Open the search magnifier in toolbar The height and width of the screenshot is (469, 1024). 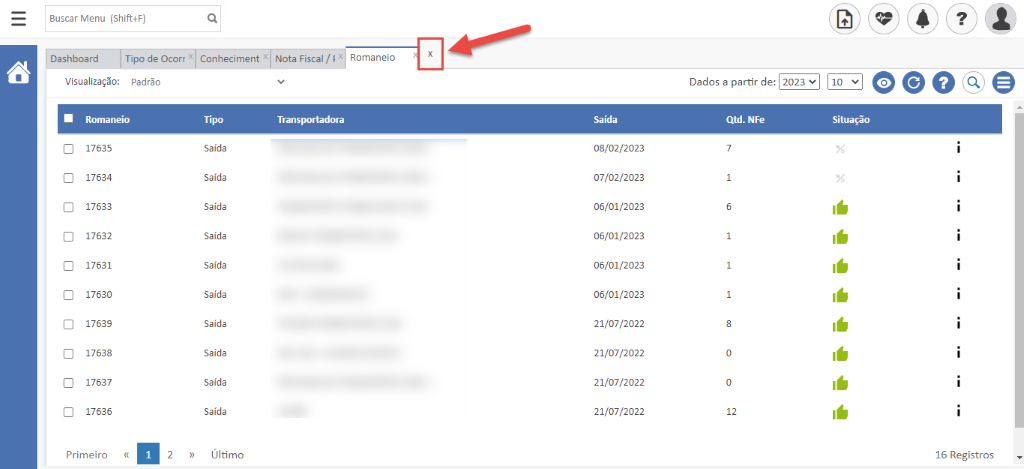973,83
